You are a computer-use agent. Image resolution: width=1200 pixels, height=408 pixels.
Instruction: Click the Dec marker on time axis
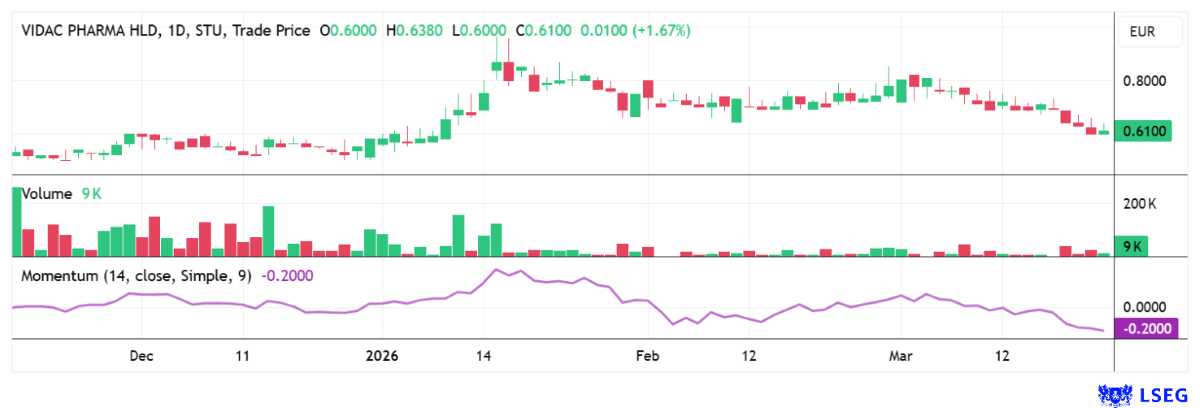point(141,356)
